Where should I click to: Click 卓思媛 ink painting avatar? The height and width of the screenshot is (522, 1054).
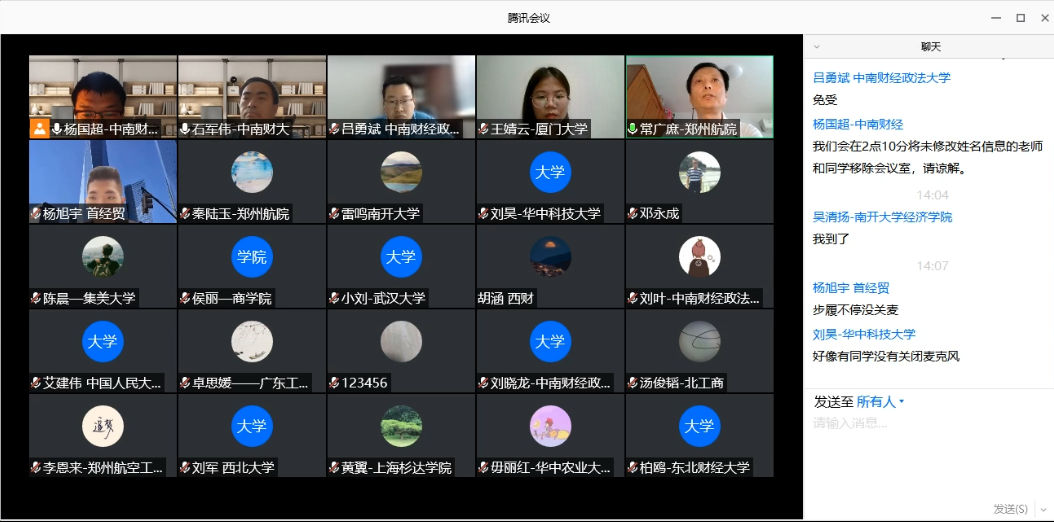point(252,341)
